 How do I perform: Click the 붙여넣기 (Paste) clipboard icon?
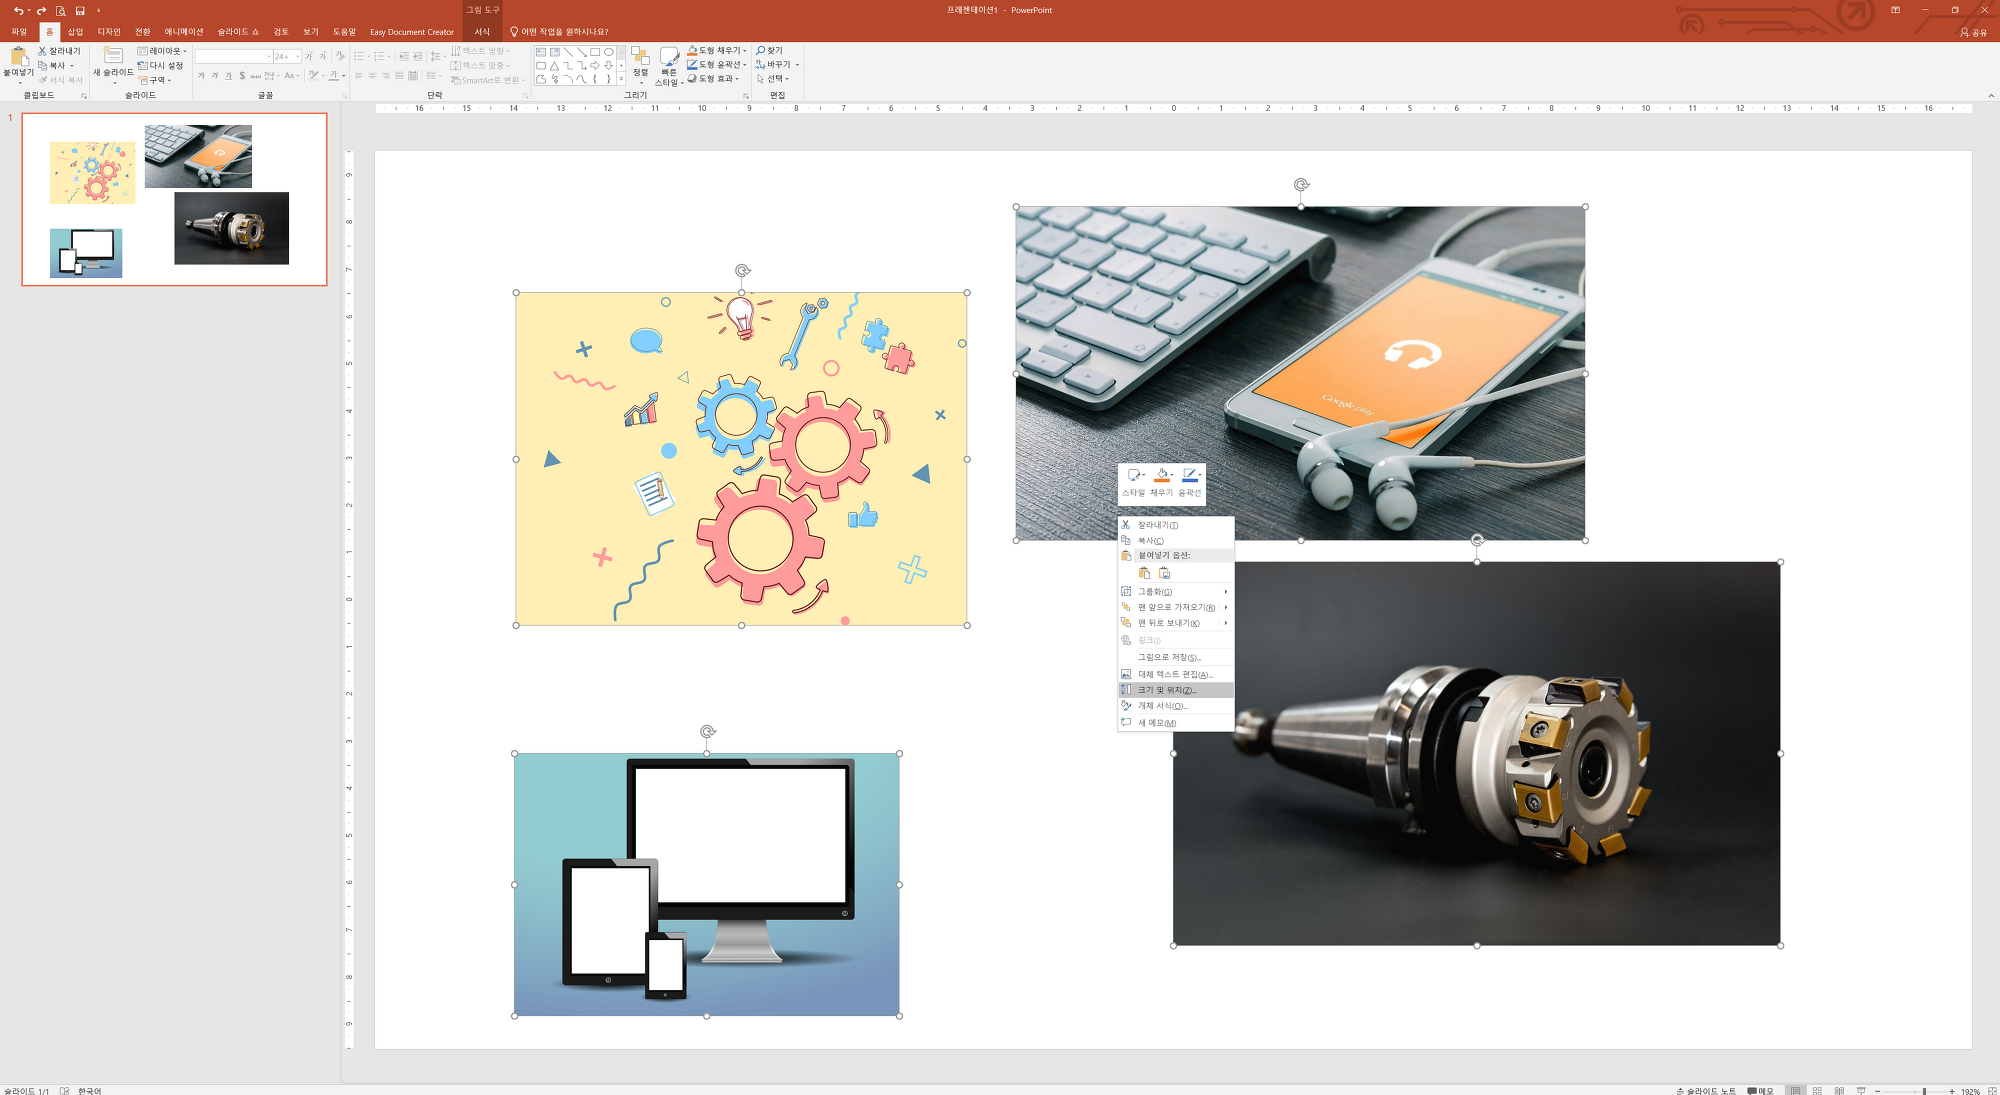[18, 57]
